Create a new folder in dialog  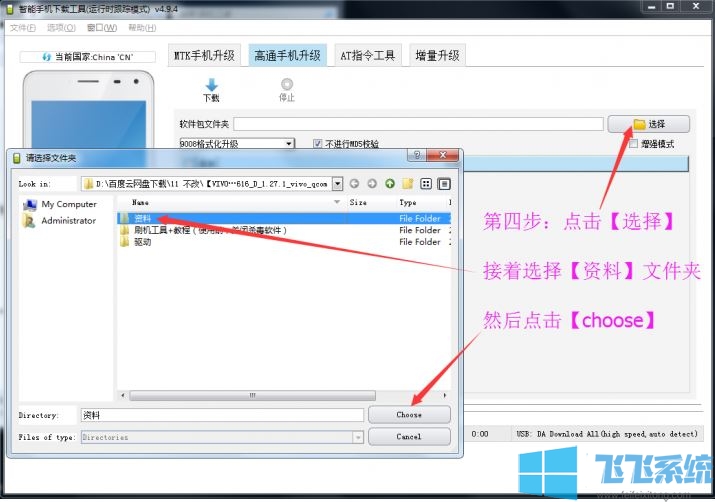pos(408,184)
